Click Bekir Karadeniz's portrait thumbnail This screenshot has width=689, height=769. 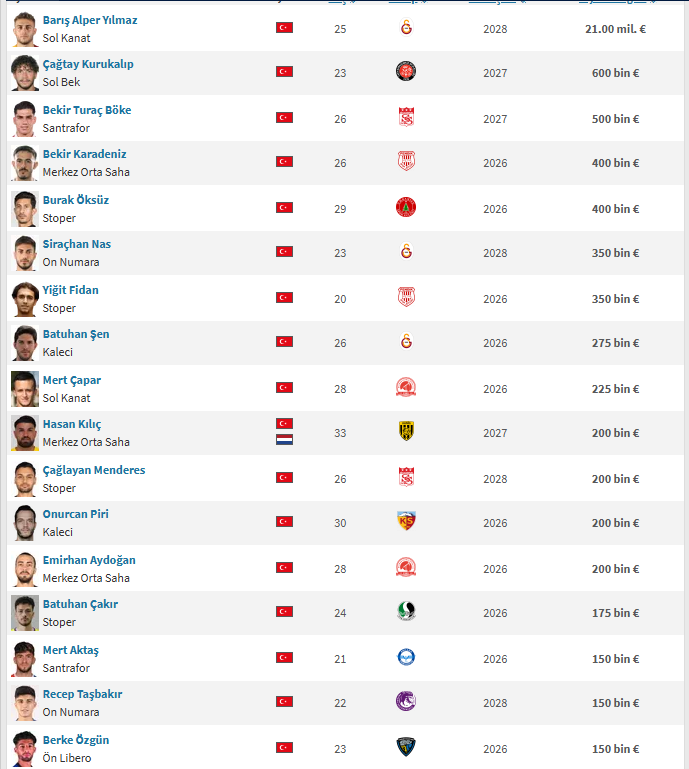25,163
